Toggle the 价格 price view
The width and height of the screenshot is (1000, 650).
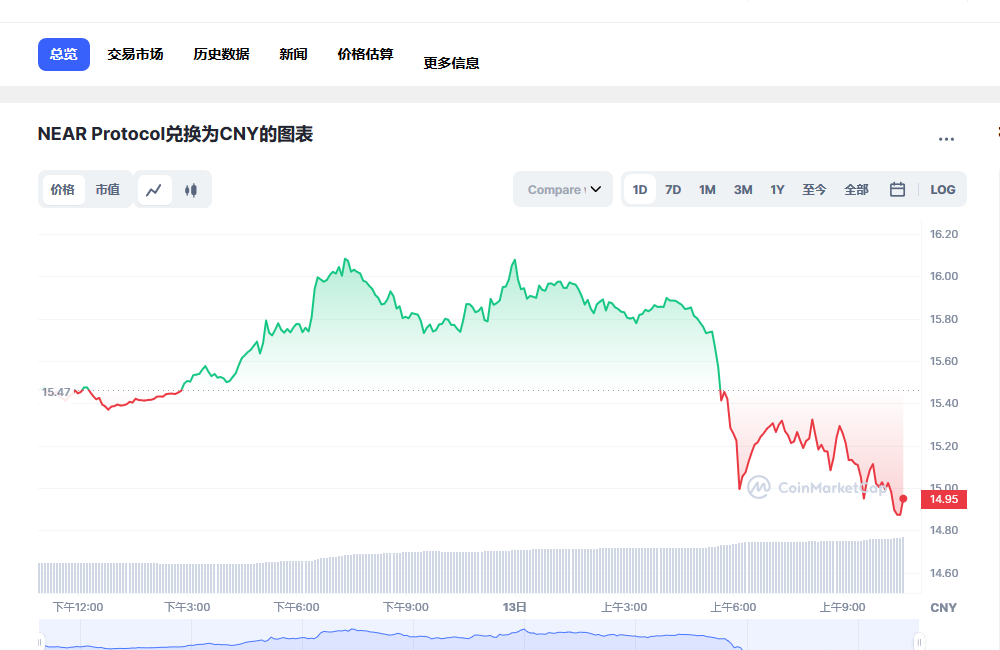[62, 189]
